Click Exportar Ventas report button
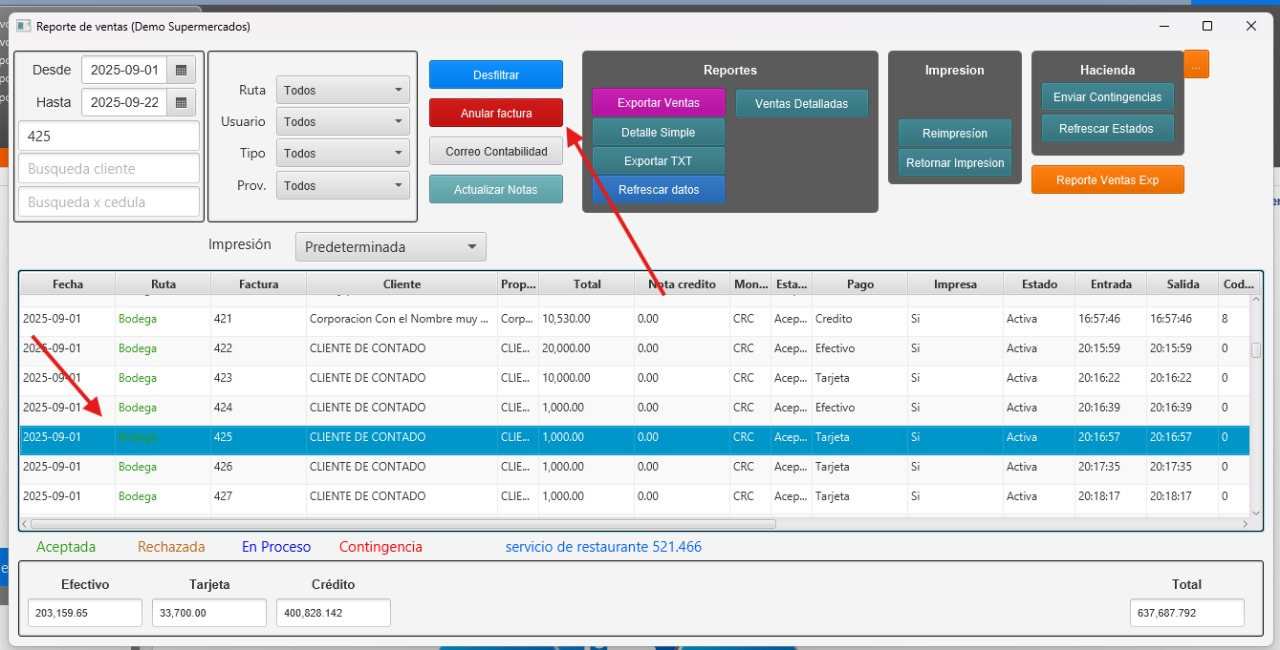This screenshot has height=650, width=1280. [658, 103]
